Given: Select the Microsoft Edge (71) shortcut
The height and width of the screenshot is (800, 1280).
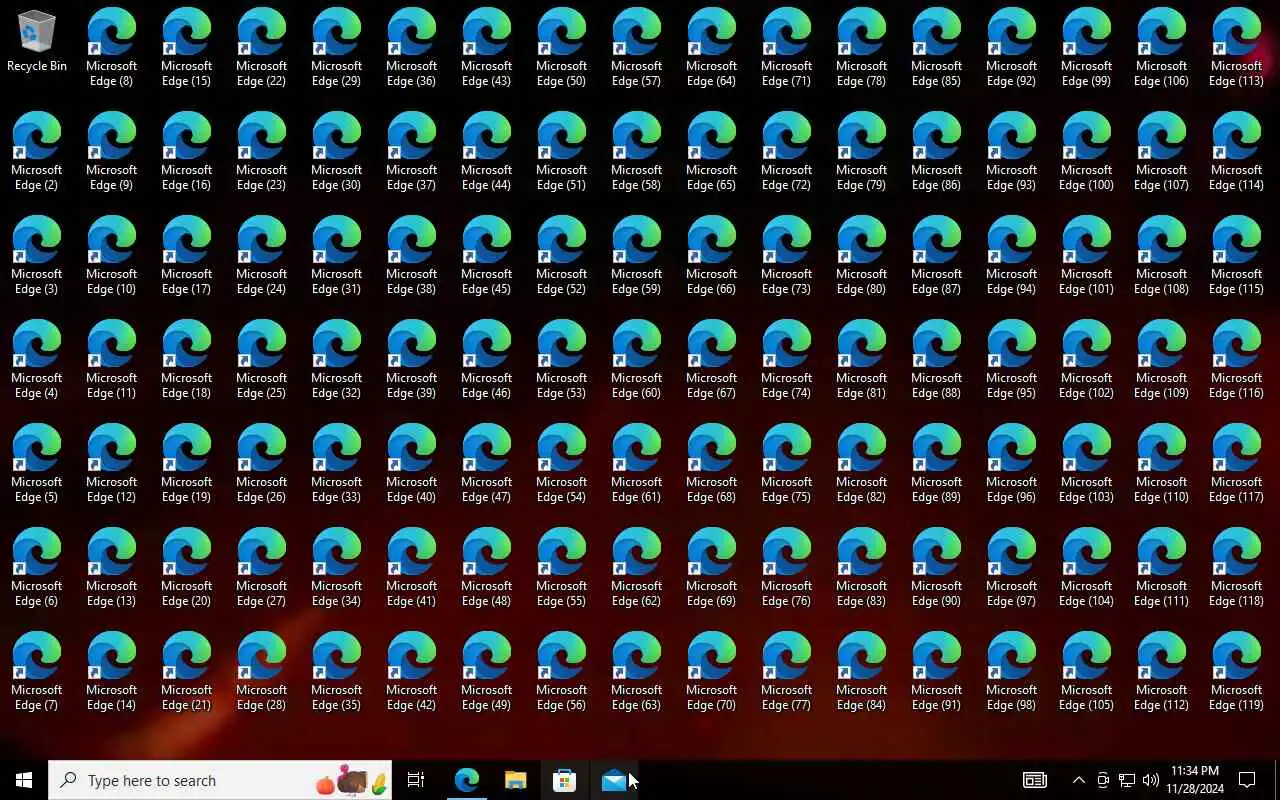Looking at the screenshot, I should [x=787, y=48].
